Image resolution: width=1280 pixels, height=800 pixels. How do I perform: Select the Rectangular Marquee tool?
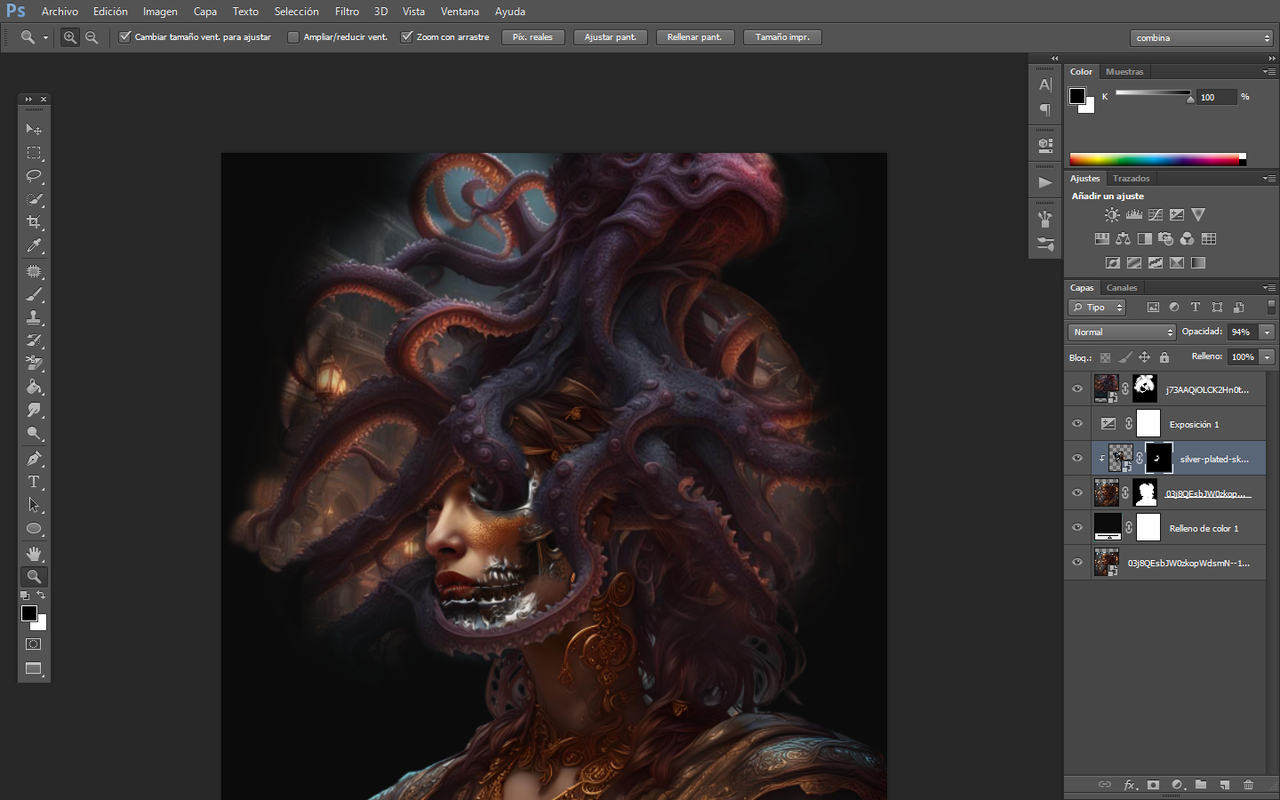click(34, 153)
